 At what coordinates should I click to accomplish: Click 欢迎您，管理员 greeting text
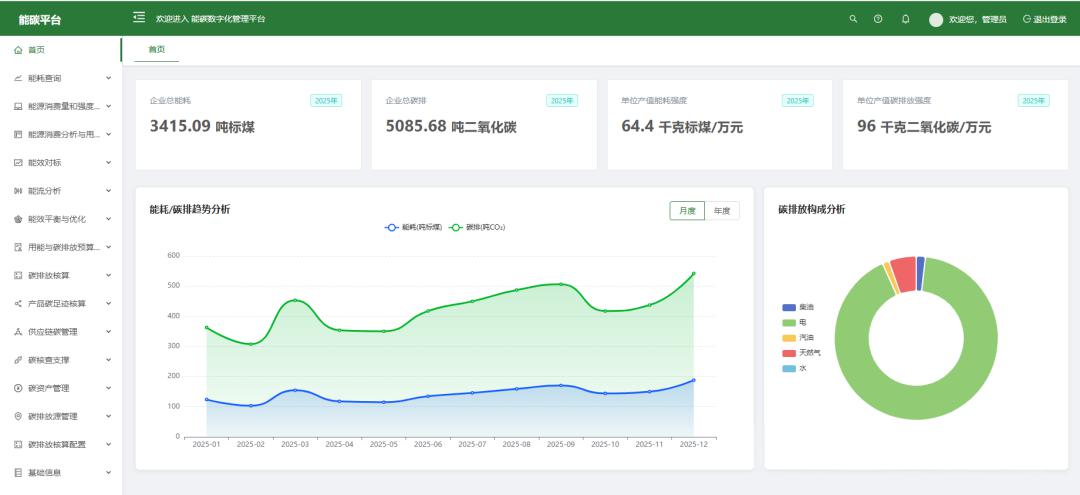point(977,20)
